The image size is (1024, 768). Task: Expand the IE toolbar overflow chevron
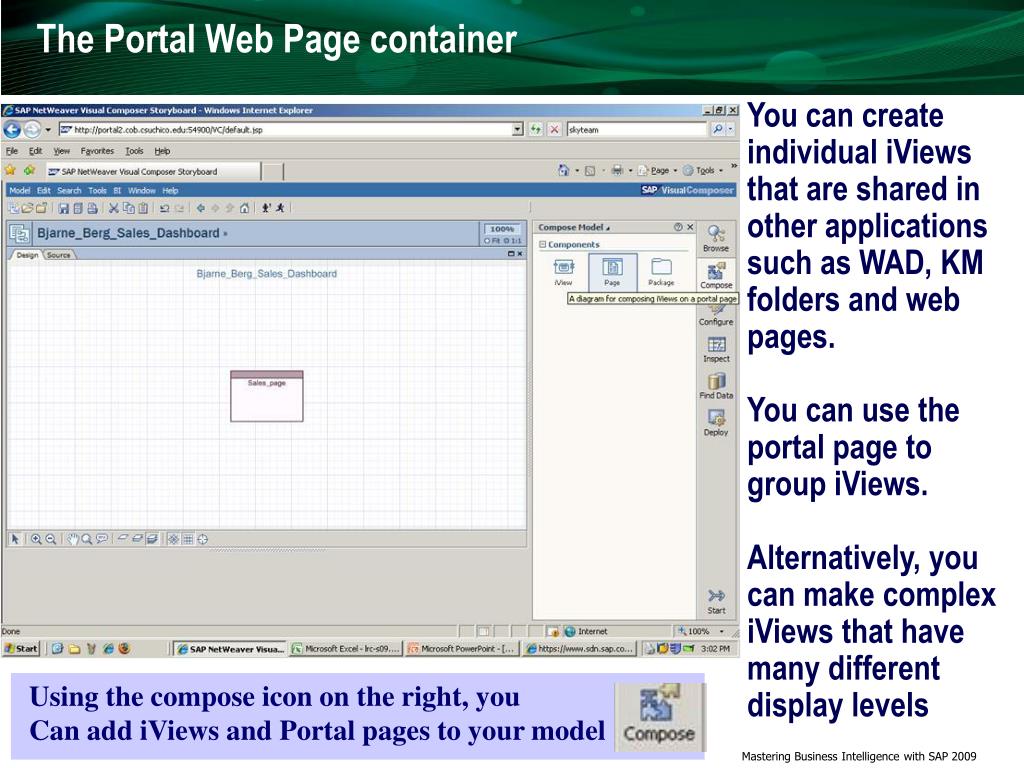[733, 166]
